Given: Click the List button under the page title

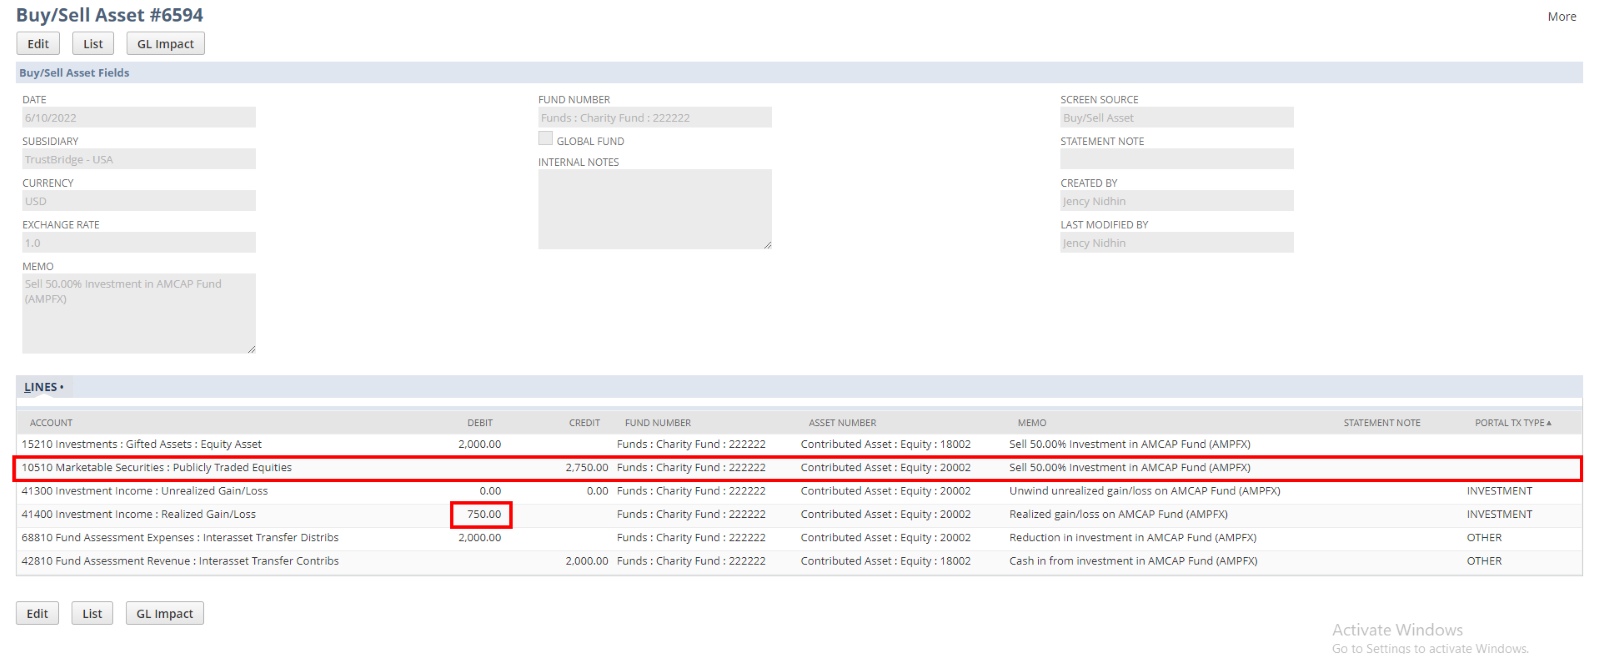Looking at the screenshot, I should click(x=93, y=44).
